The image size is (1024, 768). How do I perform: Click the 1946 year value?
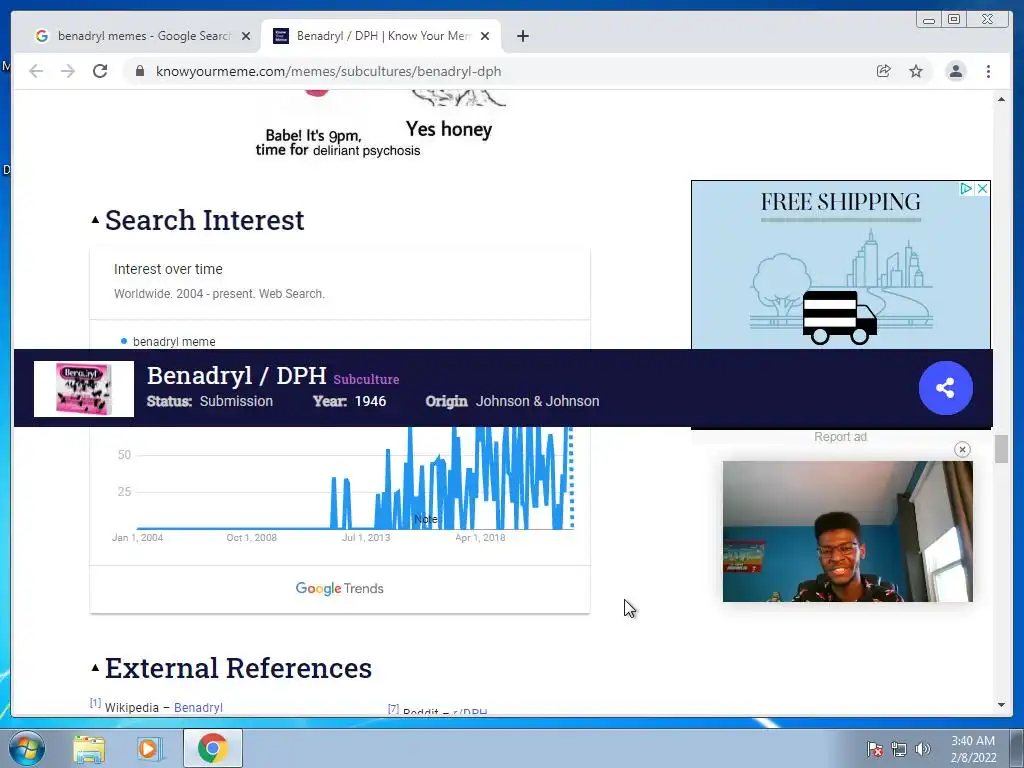pos(370,401)
